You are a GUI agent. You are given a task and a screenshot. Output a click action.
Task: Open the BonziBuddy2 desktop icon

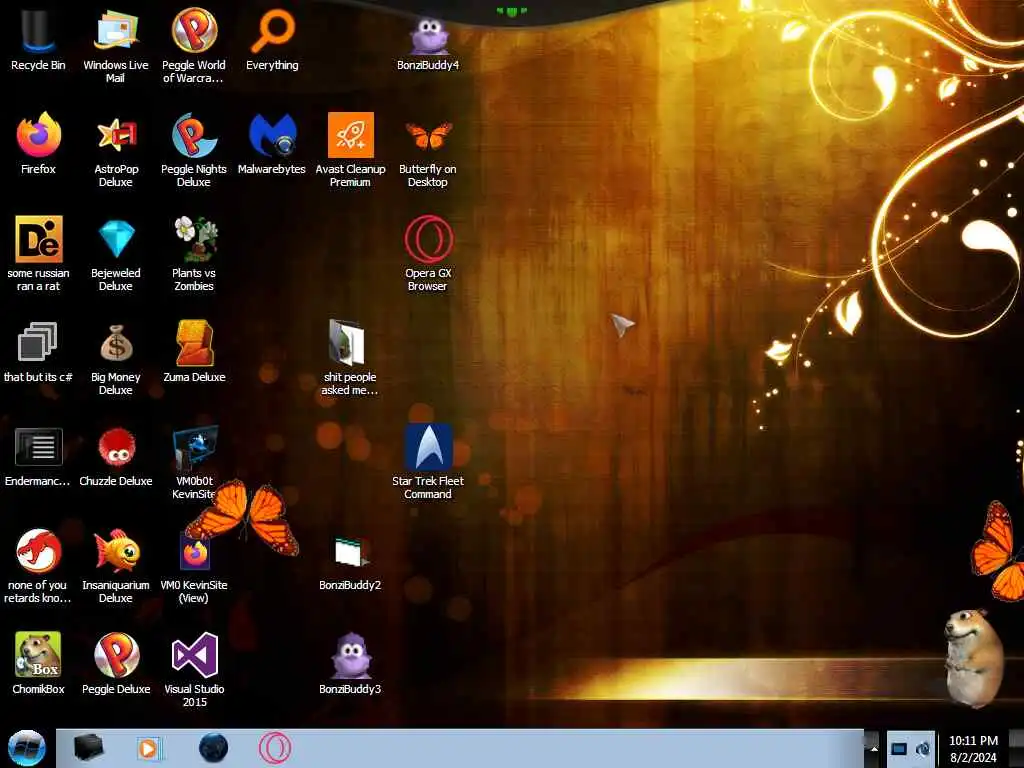pyautogui.click(x=350, y=563)
